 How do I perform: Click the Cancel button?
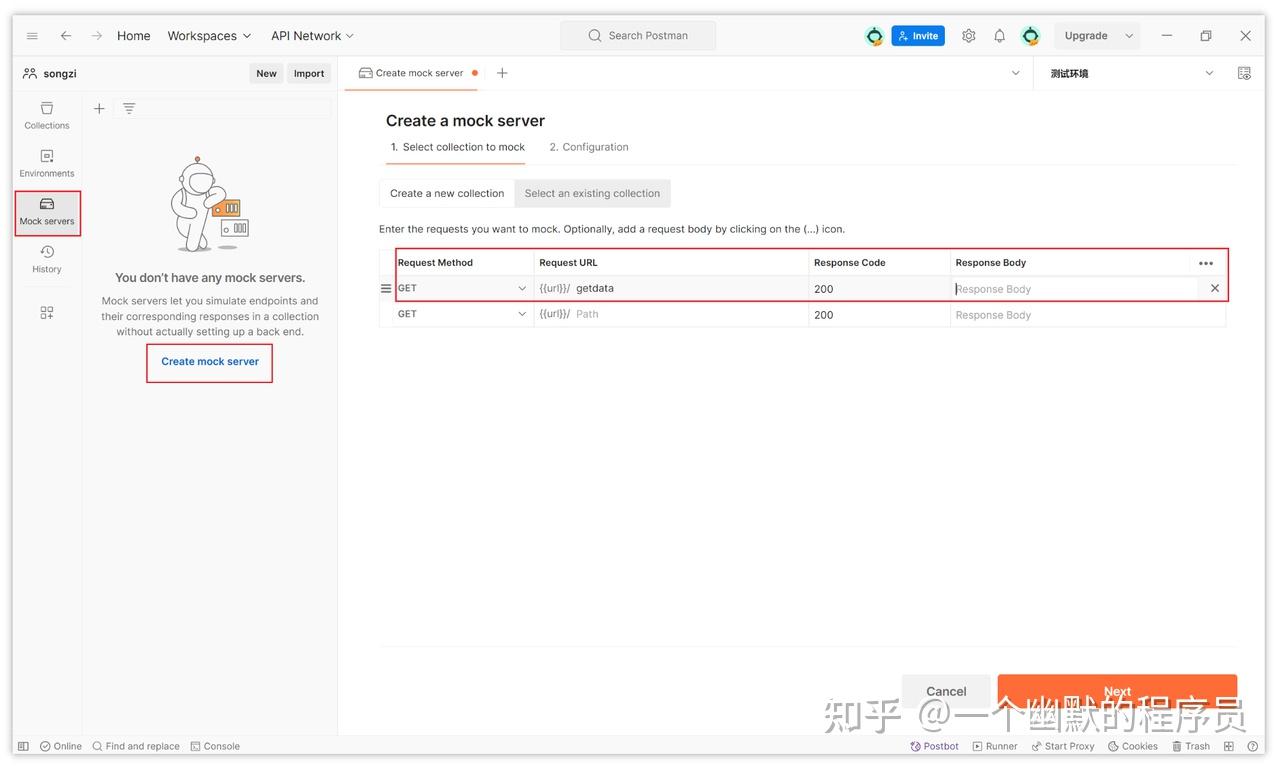[944, 691]
